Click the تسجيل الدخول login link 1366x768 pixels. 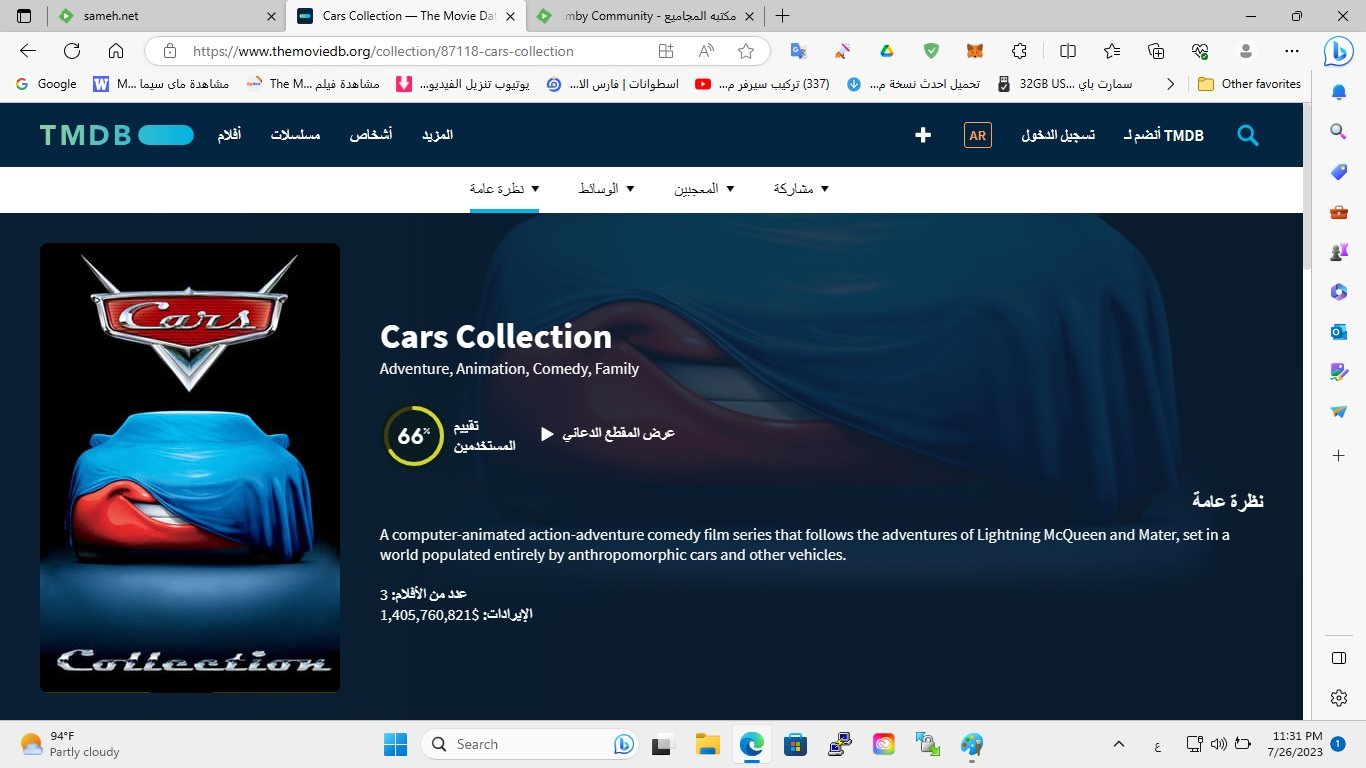coord(1058,135)
